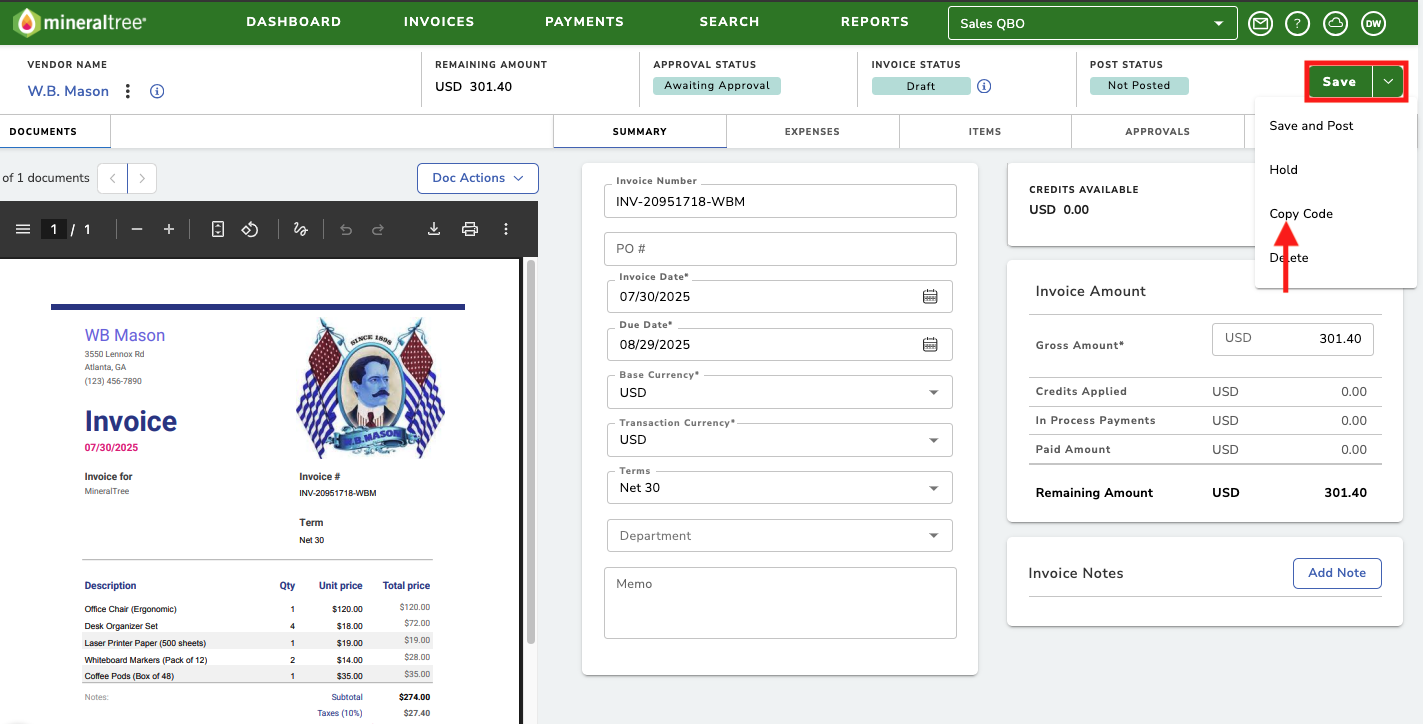This screenshot has height=724, width=1423.
Task: Show invoice status info icon
Action: [x=984, y=86]
